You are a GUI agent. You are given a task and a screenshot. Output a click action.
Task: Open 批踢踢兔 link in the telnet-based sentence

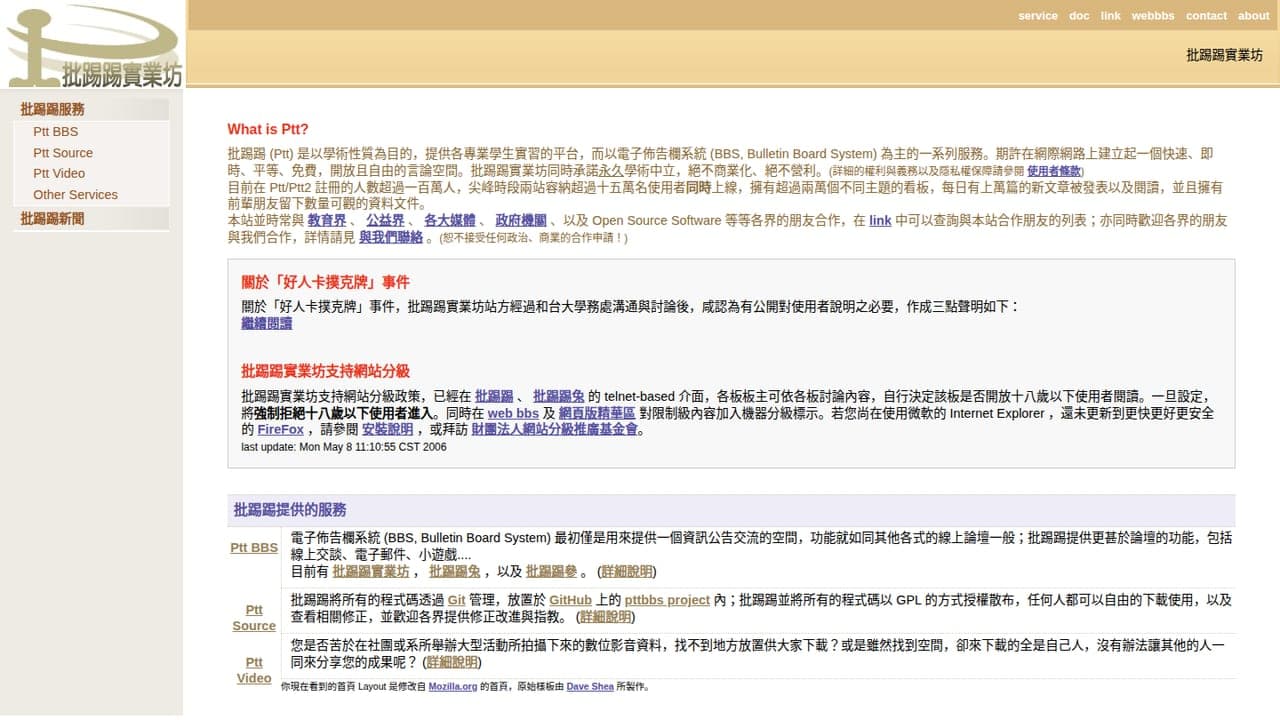(x=558, y=396)
